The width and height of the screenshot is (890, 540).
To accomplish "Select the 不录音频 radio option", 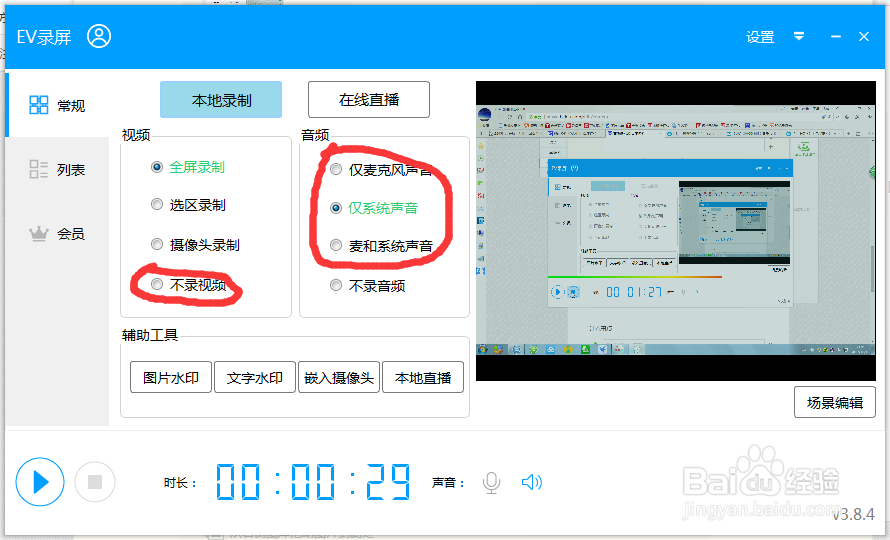I will [367, 286].
